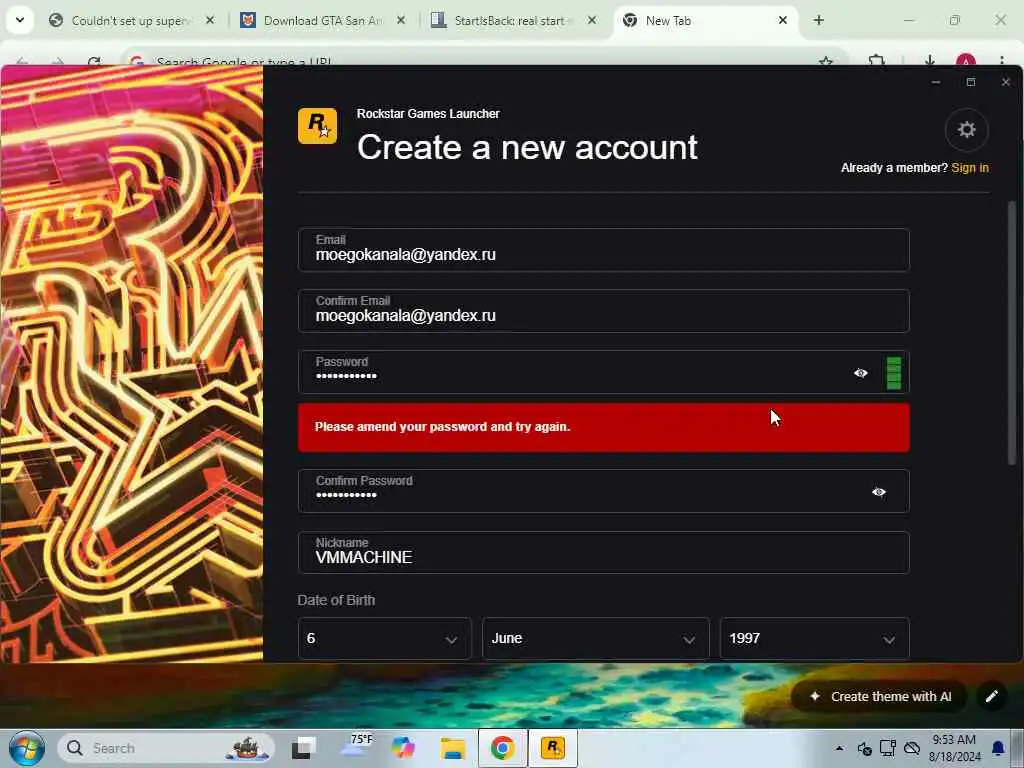Image resolution: width=1024 pixels, height=768 pixels.
Task: Click the cloud sync tray icon
Action: tap(912, 748)
